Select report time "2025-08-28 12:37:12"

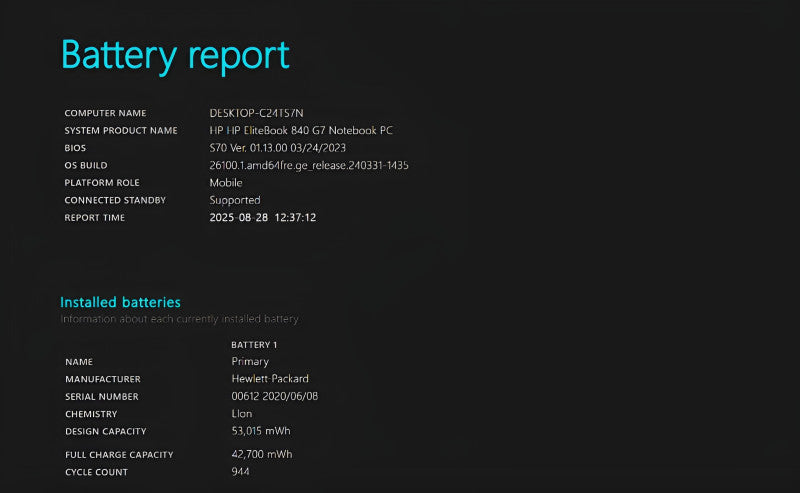pos(263,217)
